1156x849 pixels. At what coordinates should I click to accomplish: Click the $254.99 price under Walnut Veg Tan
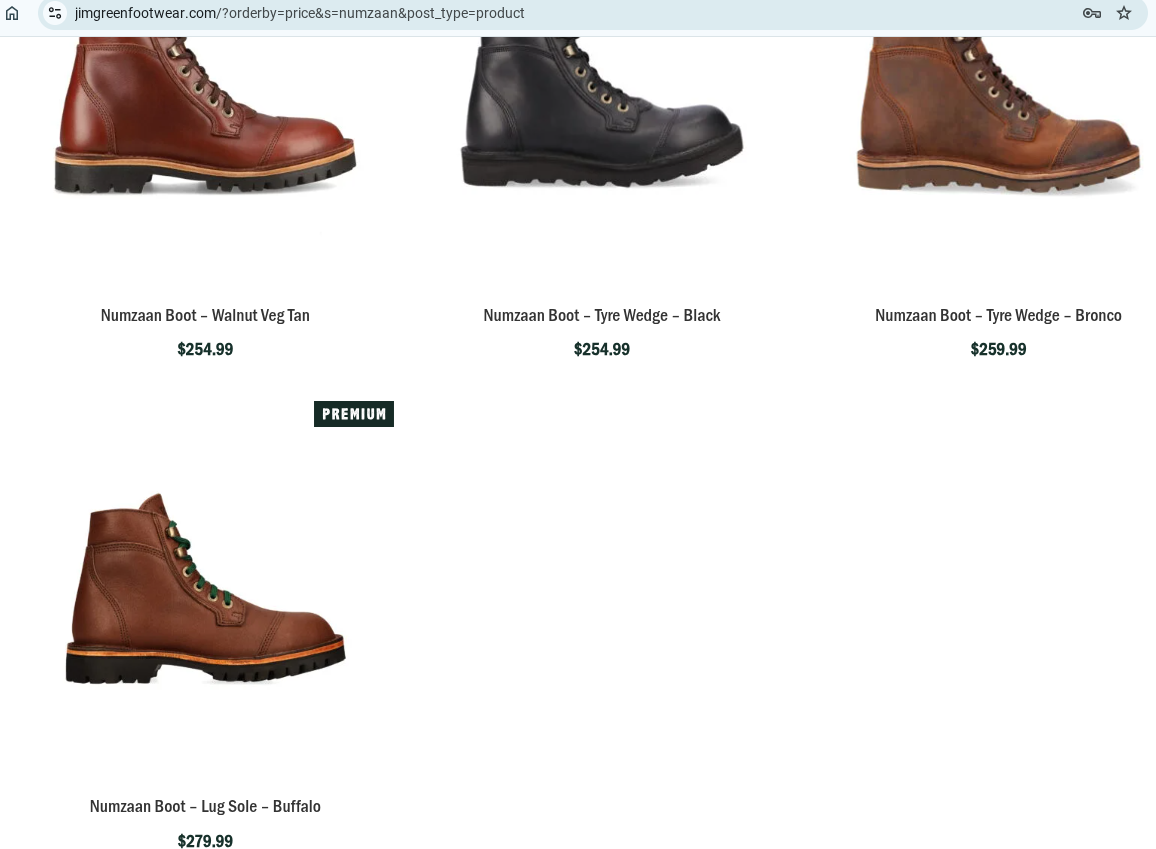pyautogui.click(x=205, y=349)
